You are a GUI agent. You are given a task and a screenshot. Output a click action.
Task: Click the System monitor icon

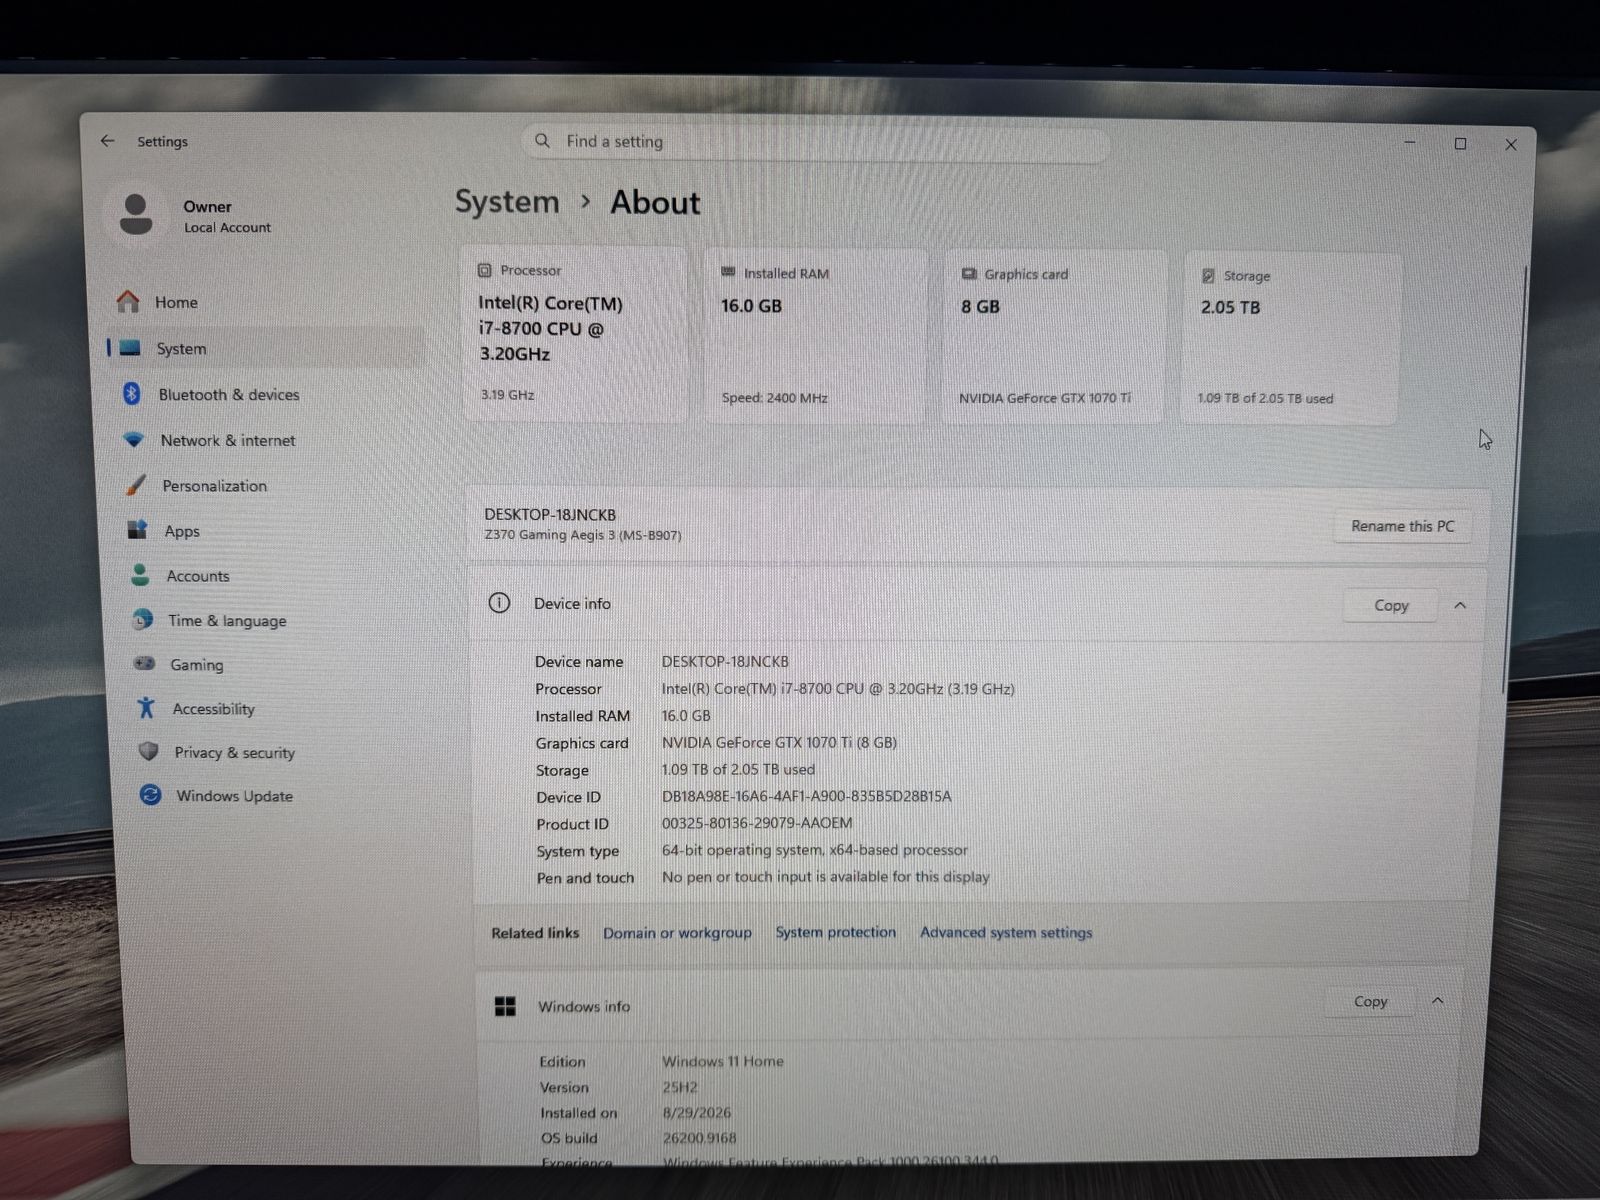coord(130,348)
